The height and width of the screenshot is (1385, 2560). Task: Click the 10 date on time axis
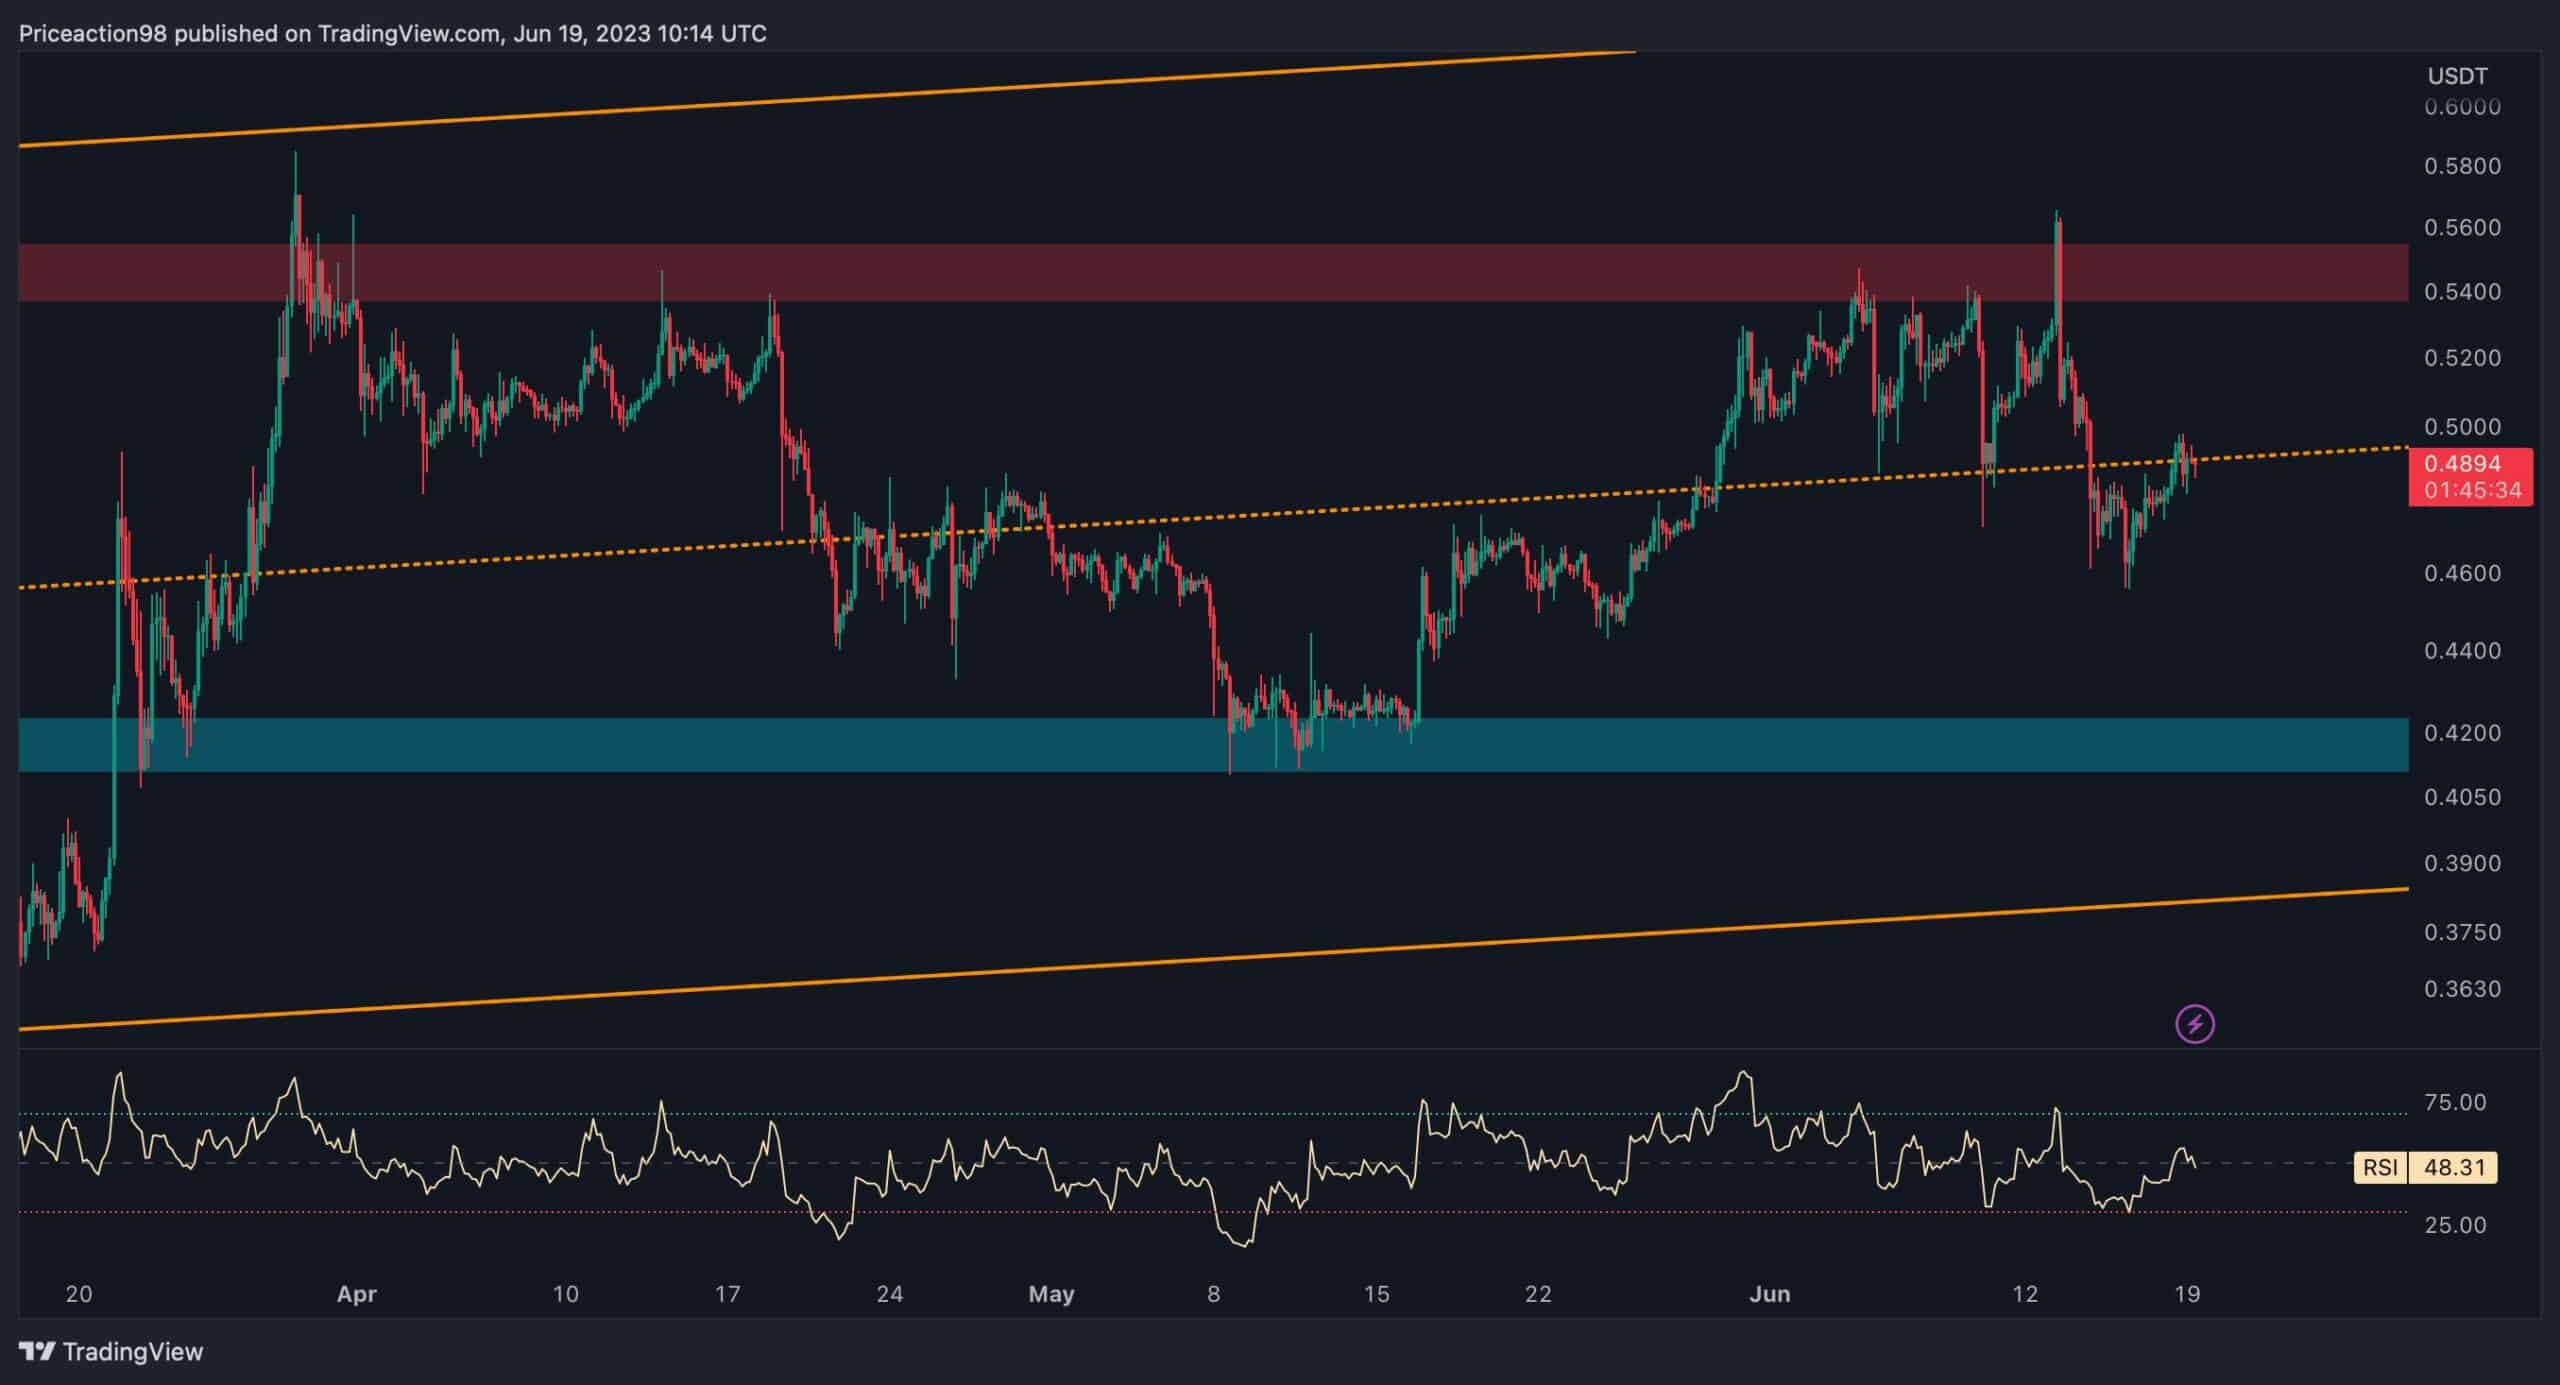point(566,1294)
